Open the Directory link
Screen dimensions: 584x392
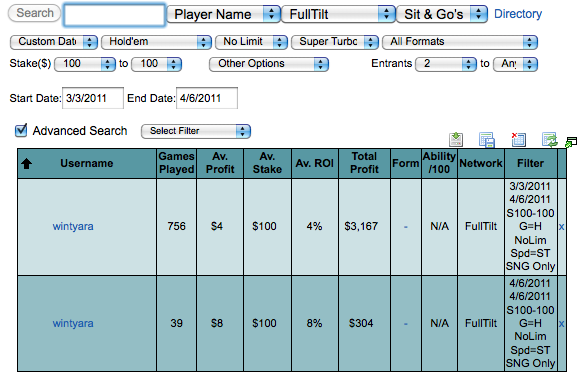coord(518,14)
